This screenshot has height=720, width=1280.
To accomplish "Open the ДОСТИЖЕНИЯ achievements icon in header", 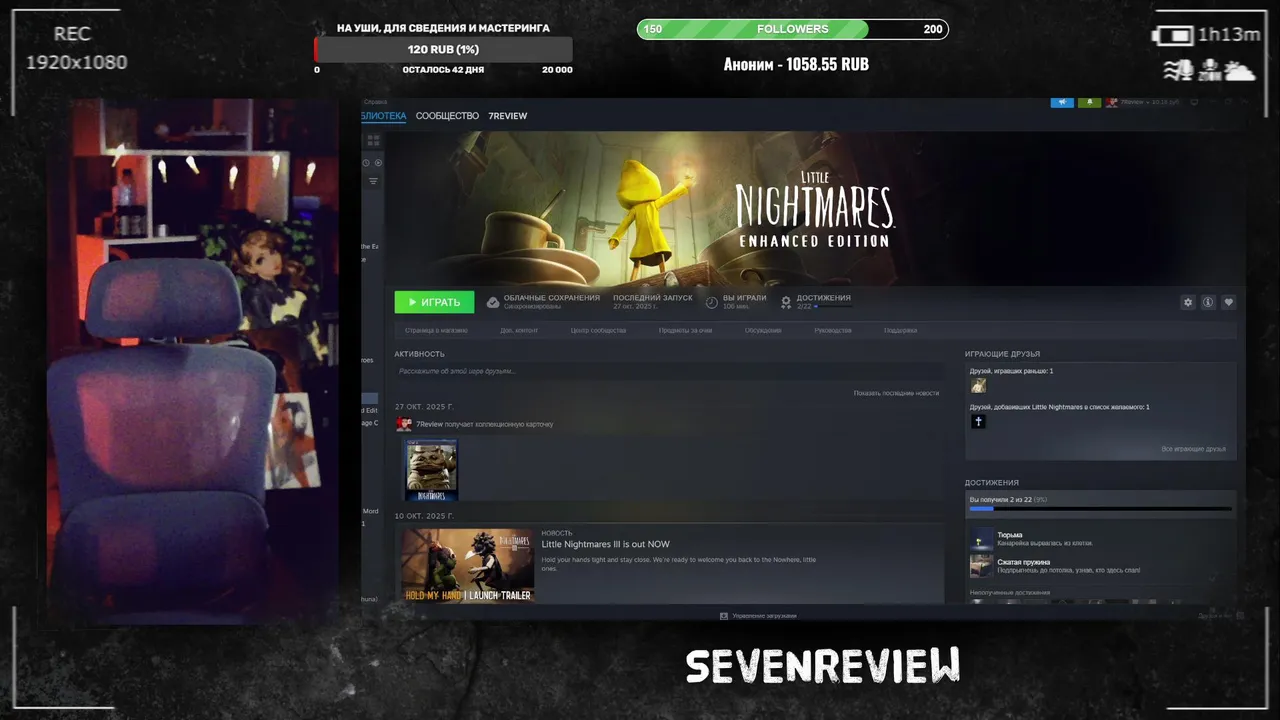I will (787, 302).
